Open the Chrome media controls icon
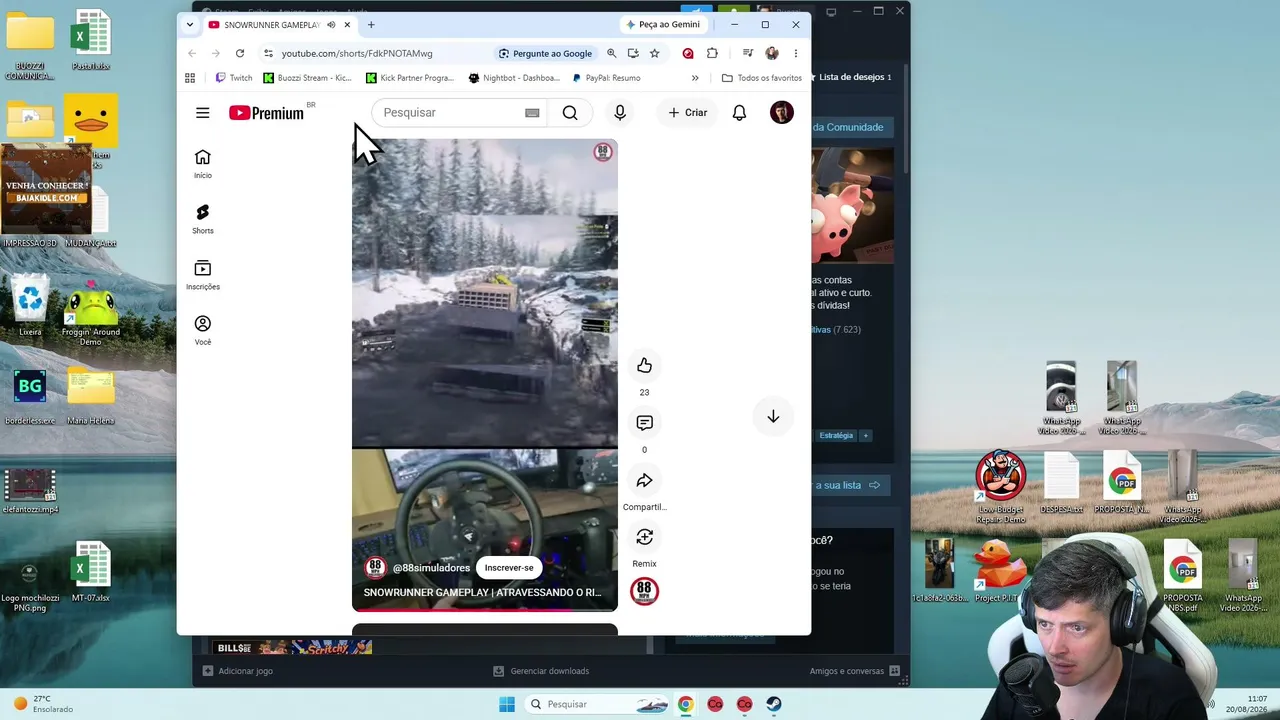Image resolution: width=1280 pixels, height=720 pixels. [x=747, y=53]
